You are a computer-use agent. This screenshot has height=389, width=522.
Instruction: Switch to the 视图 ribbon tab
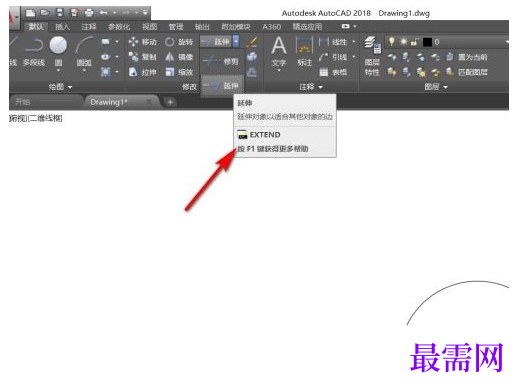point(149,27)
